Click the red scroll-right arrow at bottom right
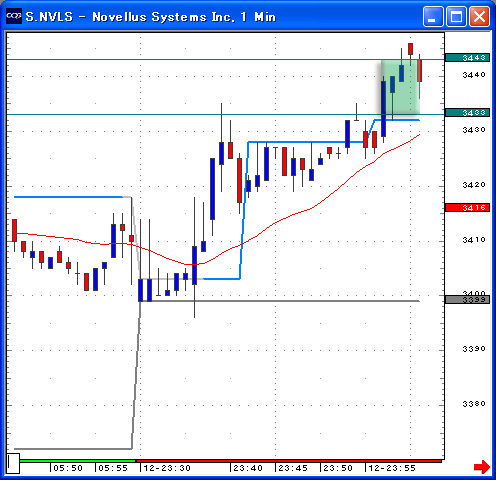 pyautogui.click(x=482, y=467)
